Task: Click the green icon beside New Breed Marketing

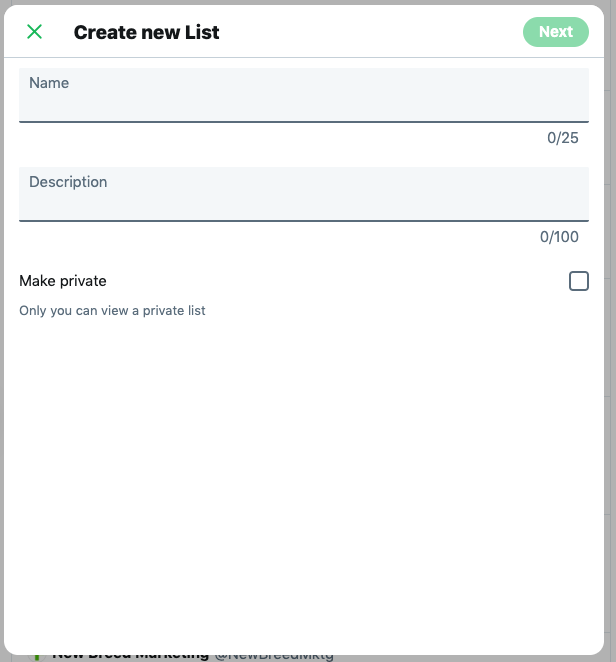Action: [36, 656]
